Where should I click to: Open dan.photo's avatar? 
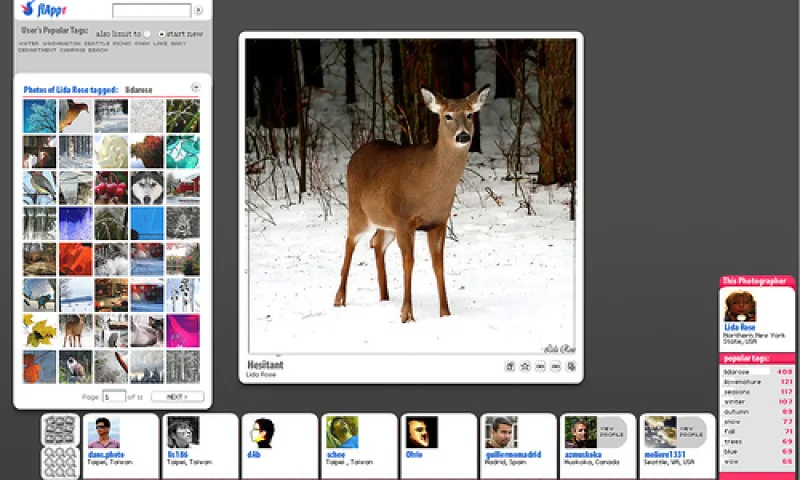click(104, 433)
